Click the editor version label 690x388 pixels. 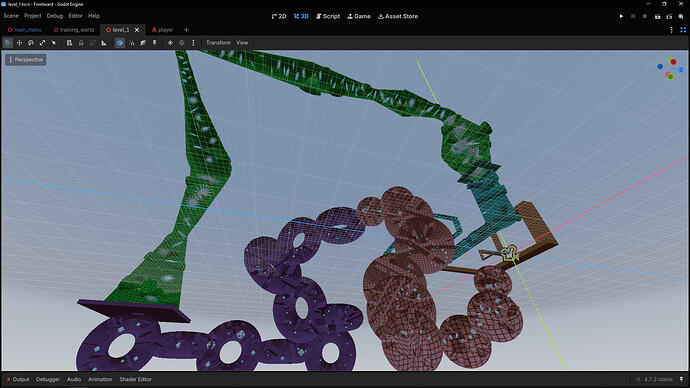click(x=658, y=379)
